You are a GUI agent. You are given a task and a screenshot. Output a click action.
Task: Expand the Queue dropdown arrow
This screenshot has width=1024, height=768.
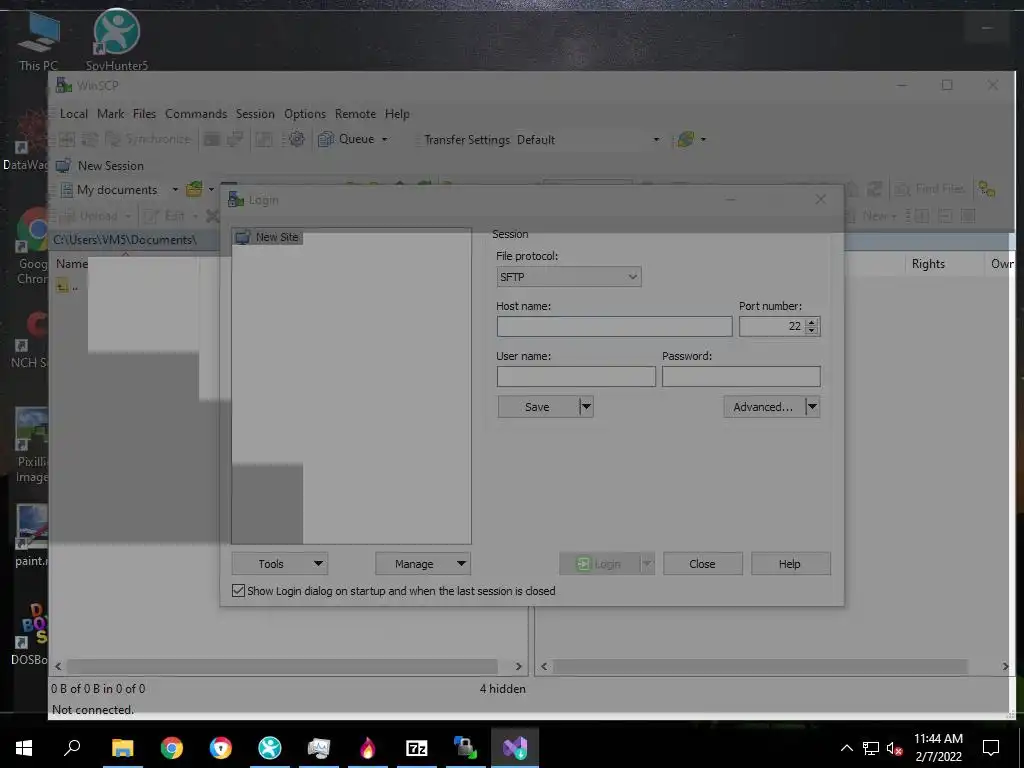tap(385, 139)
